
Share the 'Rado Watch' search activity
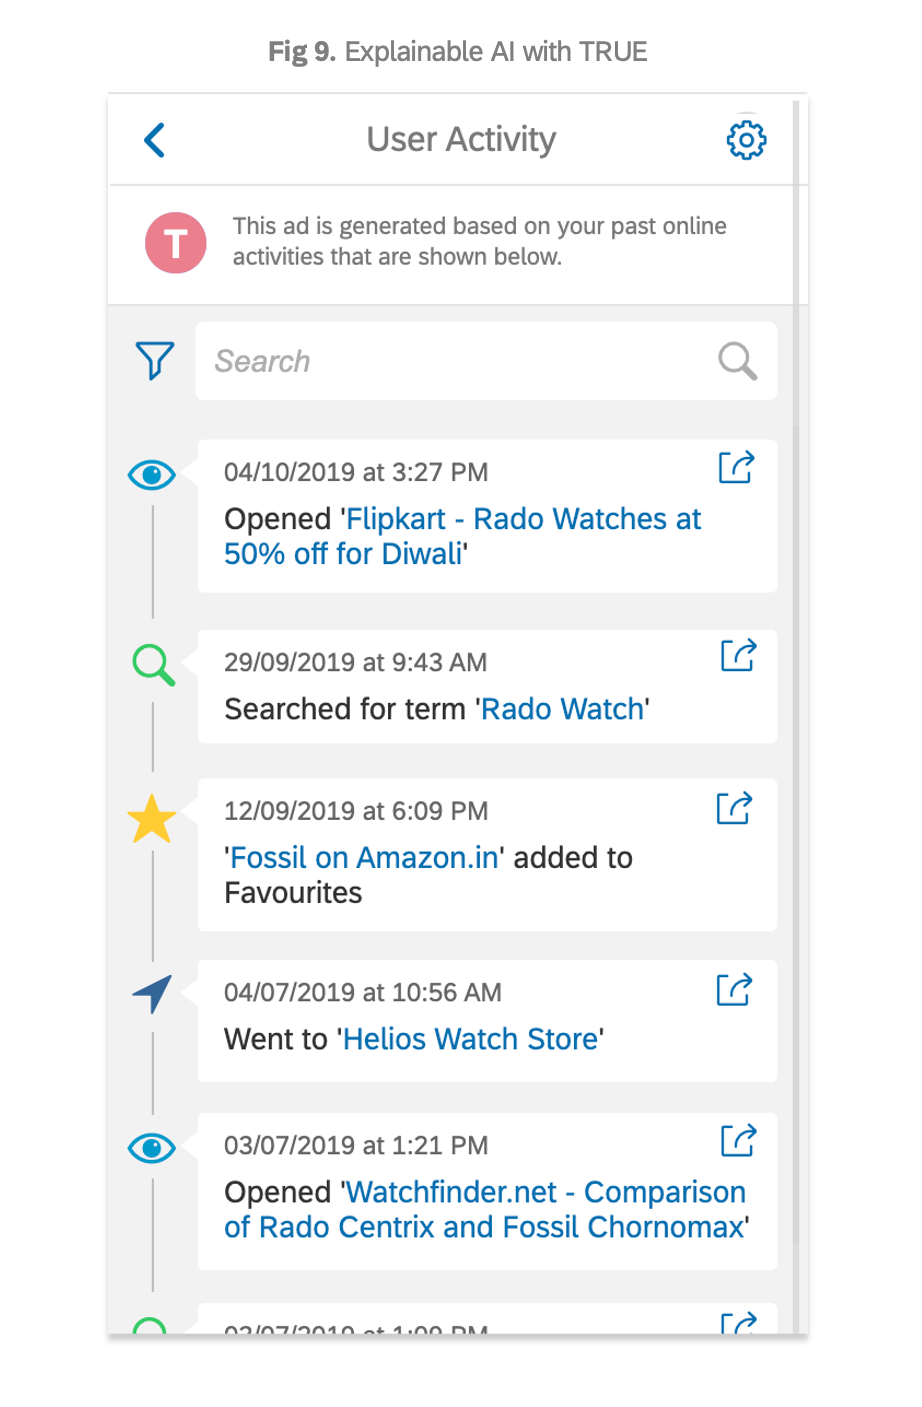pos(738,656)
